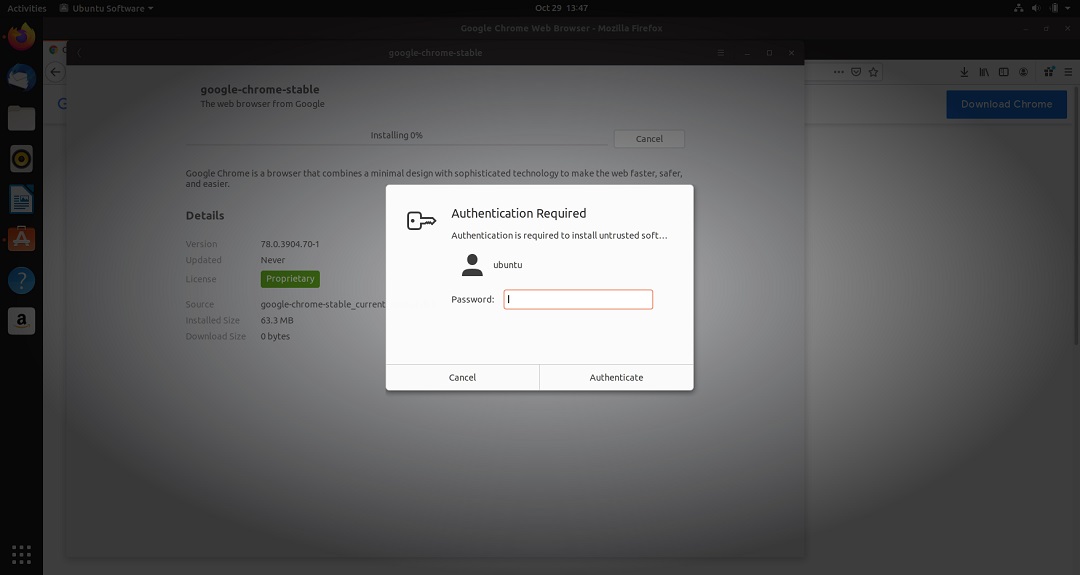Screen dimensions: 1080x575
Task: Click the Activities overview button
Action: click(27, 8)
